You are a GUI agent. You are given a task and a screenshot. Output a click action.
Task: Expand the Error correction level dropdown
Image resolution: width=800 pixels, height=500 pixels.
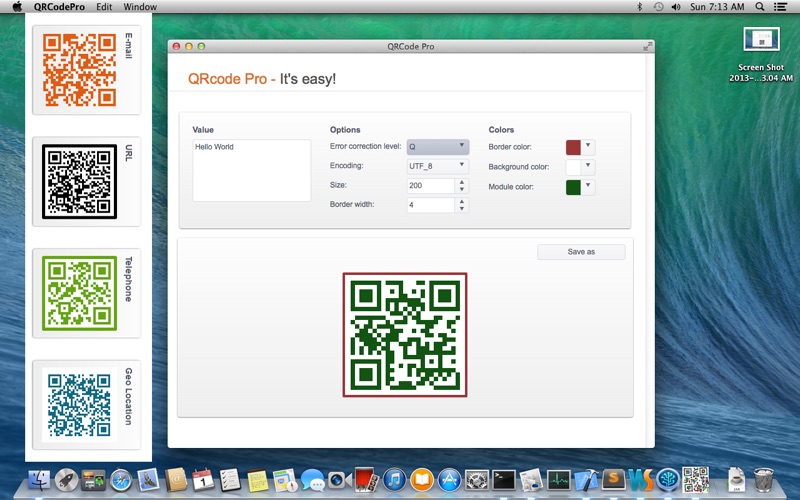pyautogui.click(x=438, y=146)
